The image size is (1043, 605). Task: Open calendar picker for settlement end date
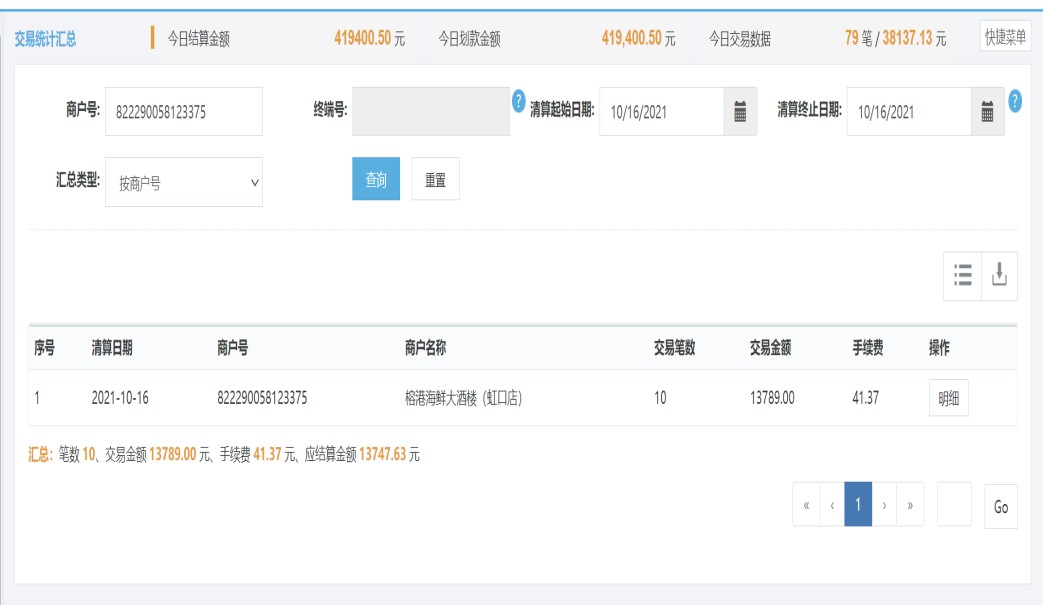(x=987, y=112)
